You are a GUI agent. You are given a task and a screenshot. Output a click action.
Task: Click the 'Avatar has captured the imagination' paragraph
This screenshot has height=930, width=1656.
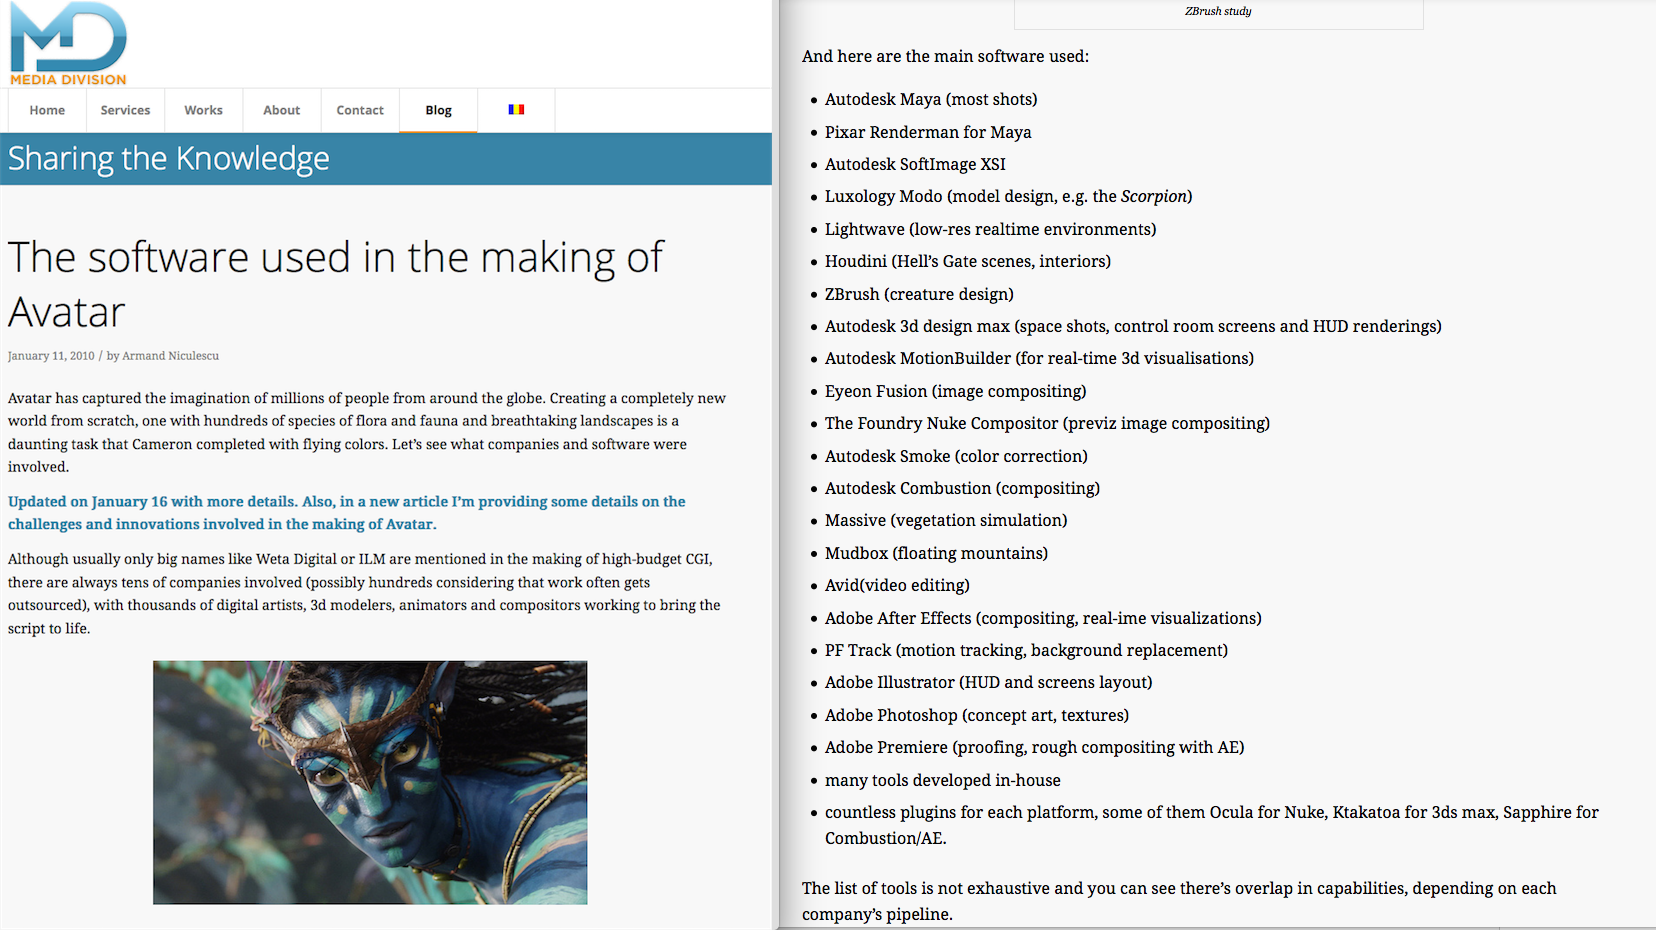tap(367, 432)
